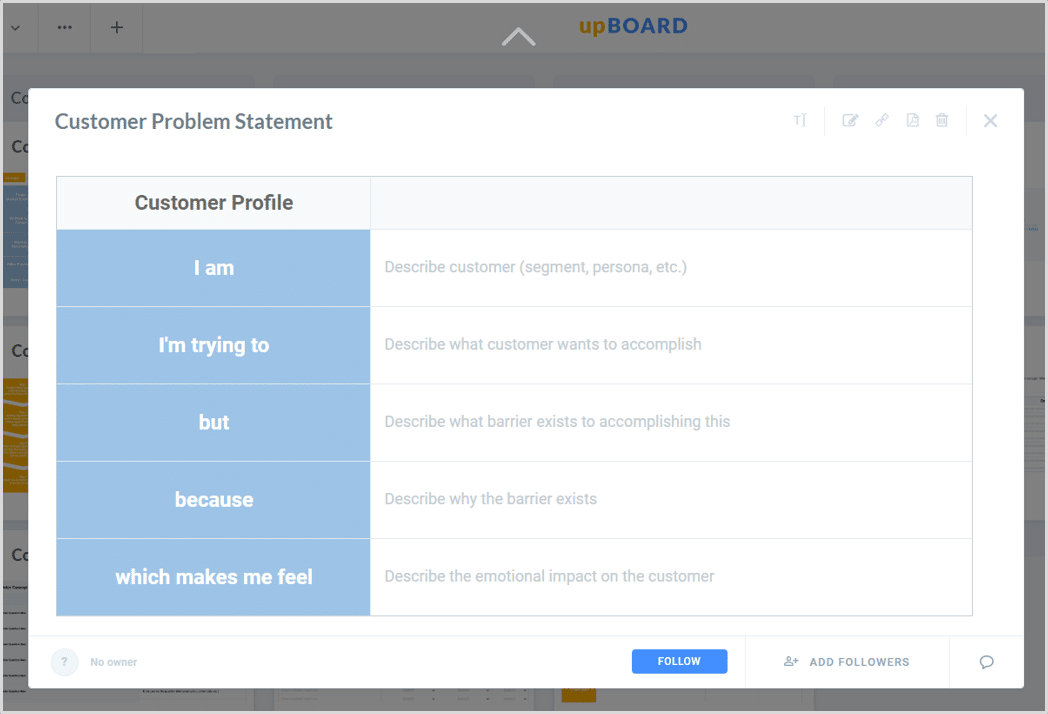The height and width of the screenshot is (714, 1048).
Task: Click the 'Describe why the barrier exists' field
Action: click(x=671, y=499)
